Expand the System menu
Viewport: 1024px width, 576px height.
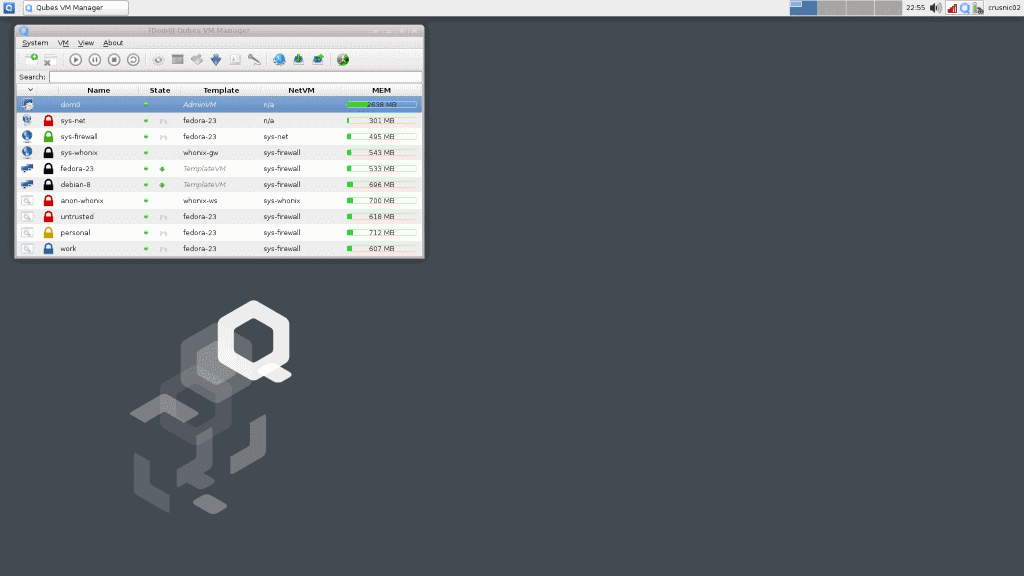(35, 43)
